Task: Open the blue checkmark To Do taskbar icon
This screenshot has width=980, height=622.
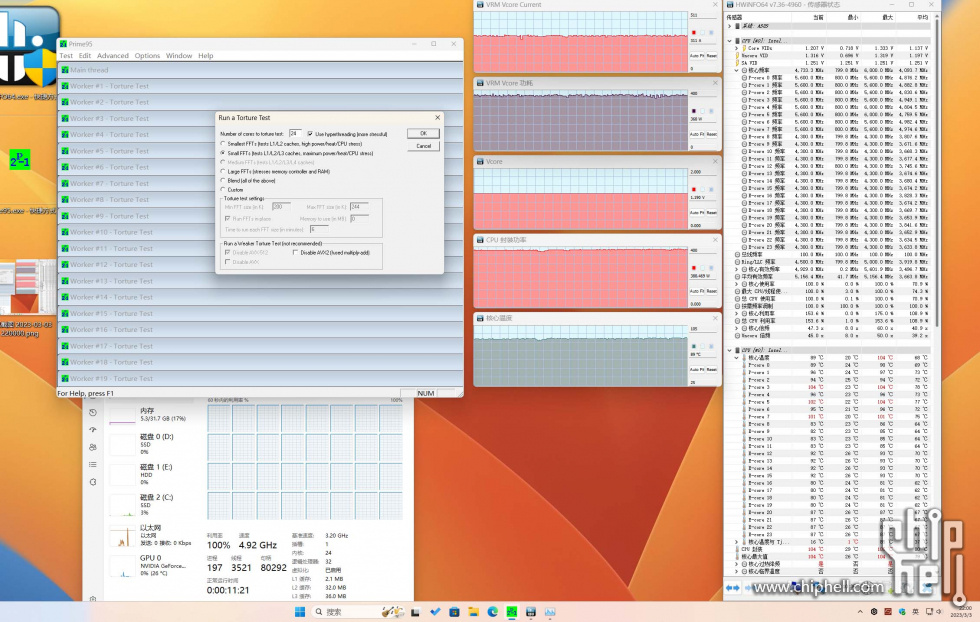Action: click(x=435, y=611)
